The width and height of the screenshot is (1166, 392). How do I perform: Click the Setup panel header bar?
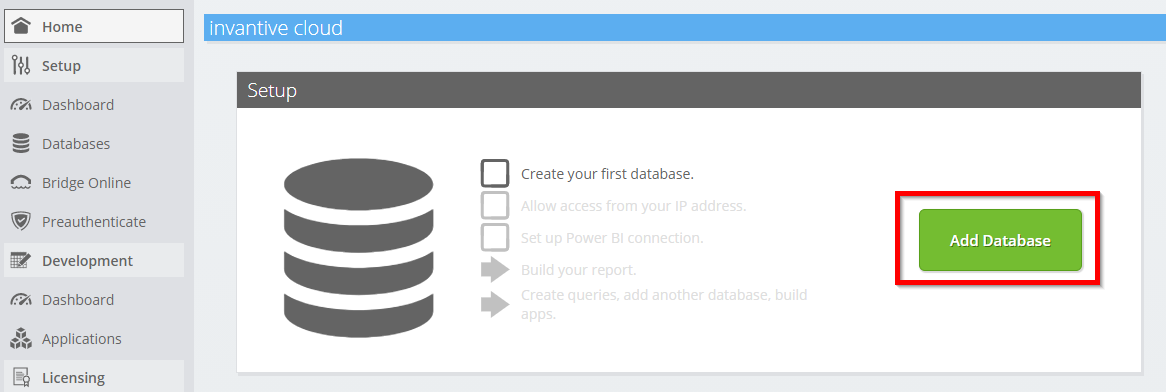(689, 91)
